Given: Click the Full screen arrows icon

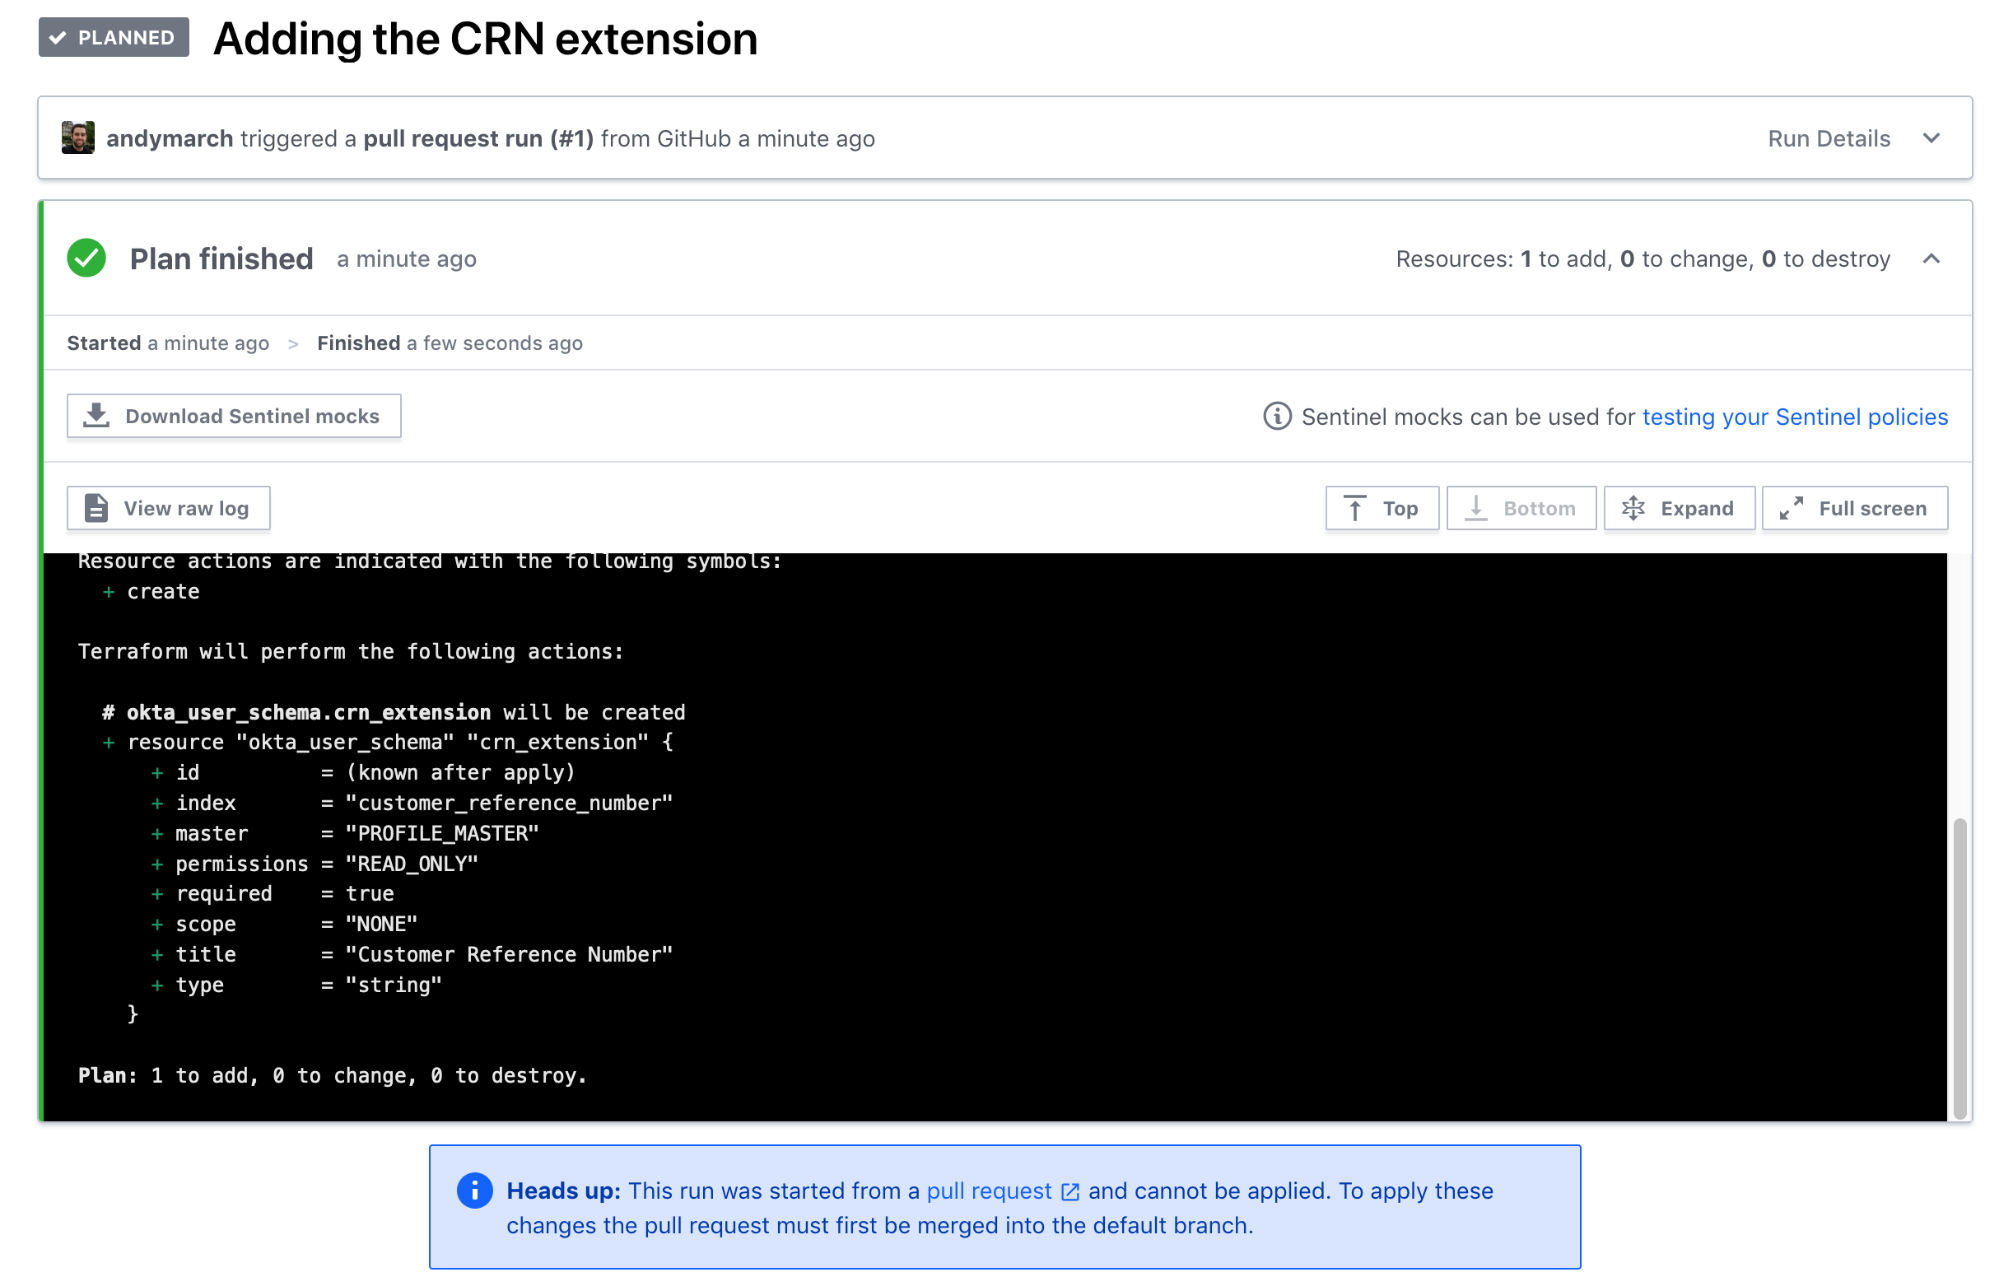Looking at the screenshot, I should 1791,508.
